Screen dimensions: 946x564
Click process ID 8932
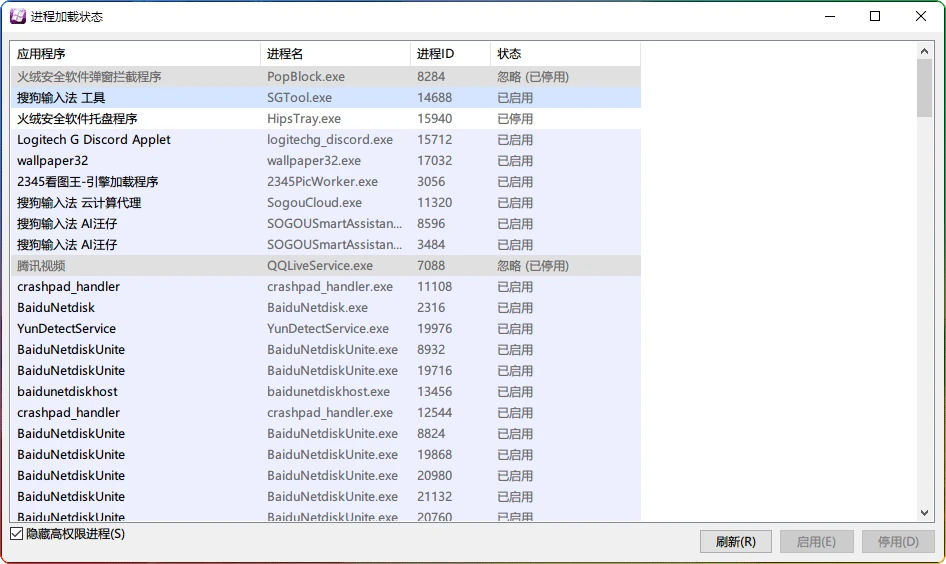(x=431, y=350)
